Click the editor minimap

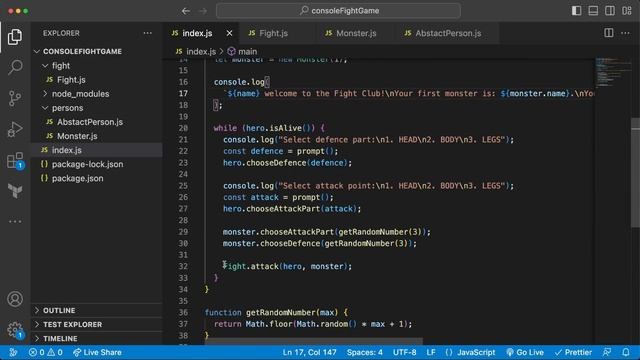[612, 73]
